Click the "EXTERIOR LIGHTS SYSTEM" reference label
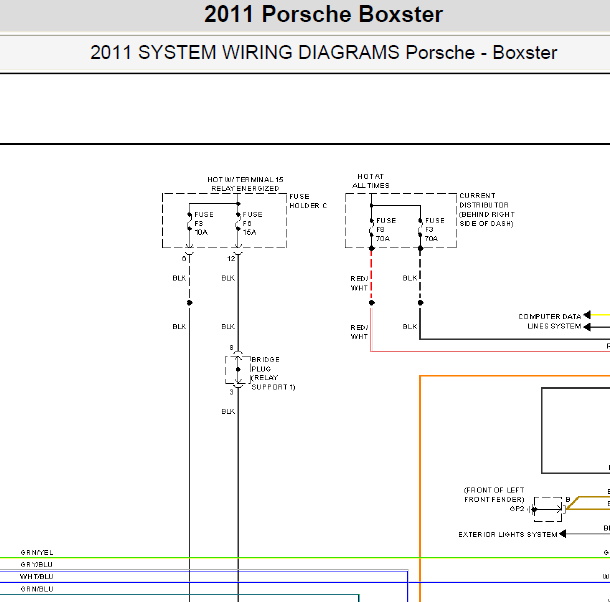610x602 pixels. [508, 534]
